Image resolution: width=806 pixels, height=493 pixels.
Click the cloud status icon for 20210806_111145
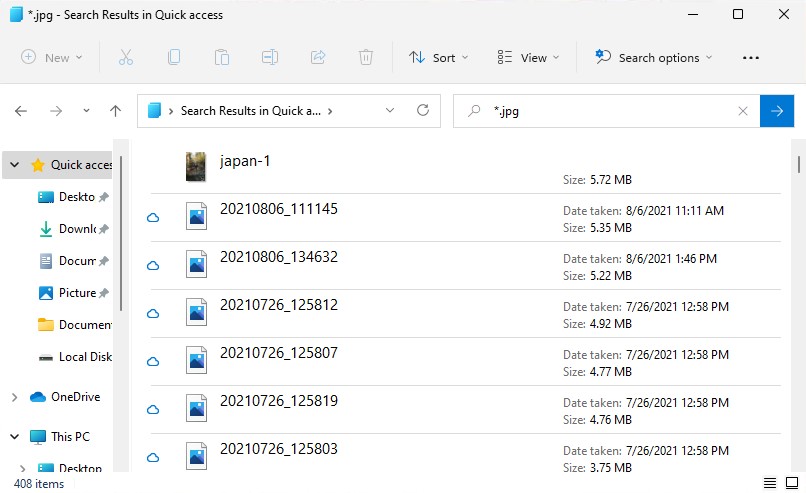(x=153, y=217)
